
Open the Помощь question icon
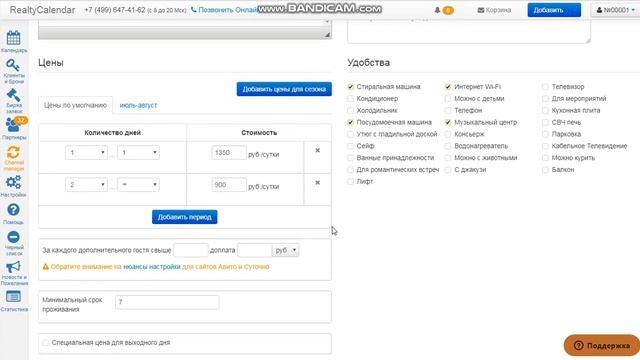(x=13, y=210)
